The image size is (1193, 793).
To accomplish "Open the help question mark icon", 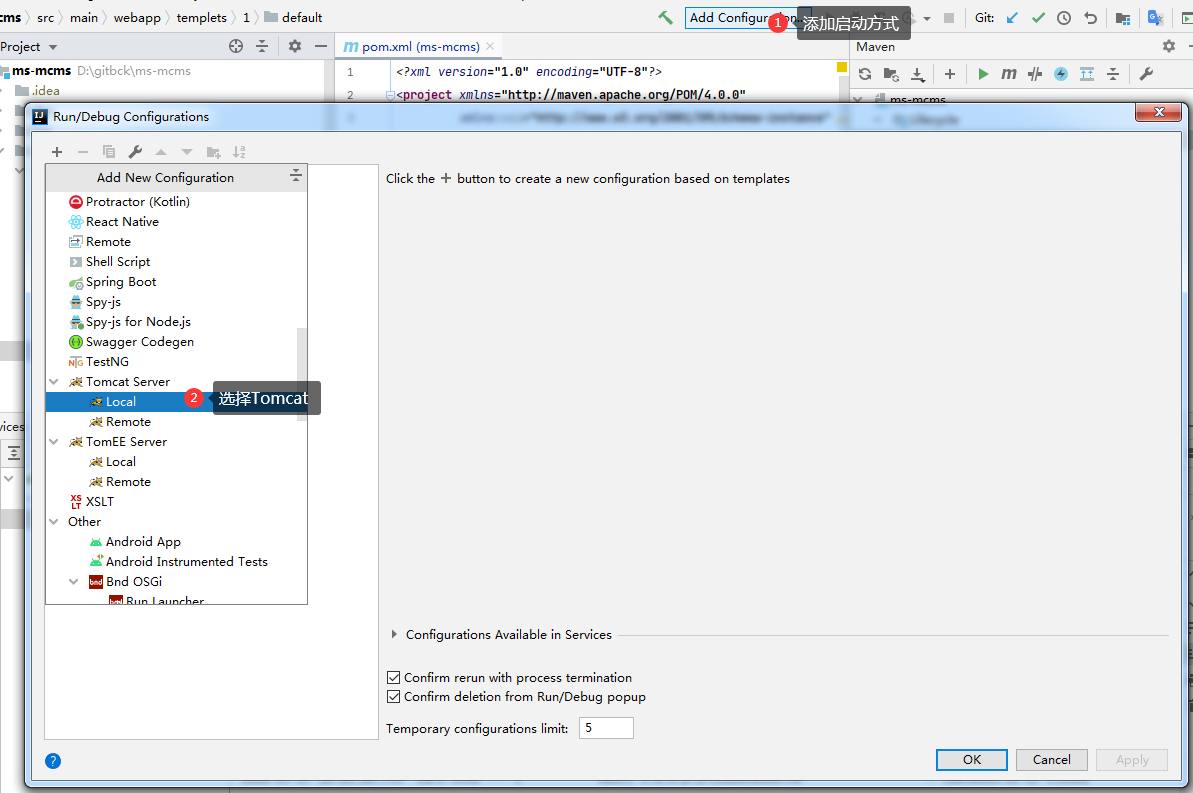I will pyautogui.click(x=53, y=761).
